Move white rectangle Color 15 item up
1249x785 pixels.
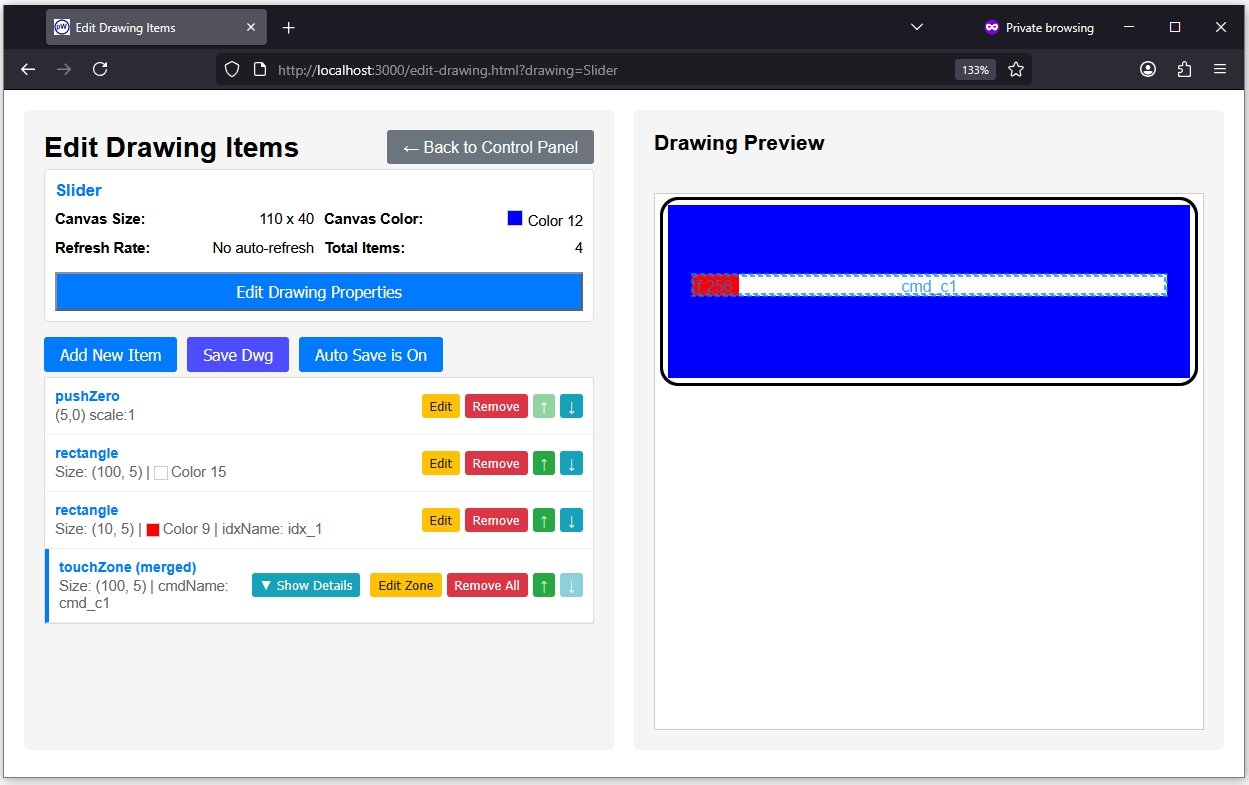click(x=543, y=464)
